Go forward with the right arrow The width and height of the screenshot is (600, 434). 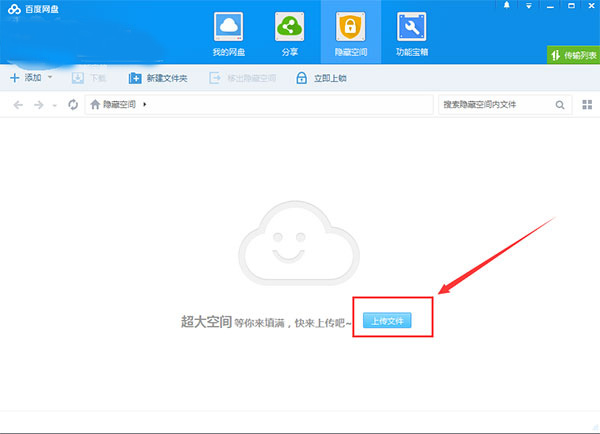tap(39, 104)
